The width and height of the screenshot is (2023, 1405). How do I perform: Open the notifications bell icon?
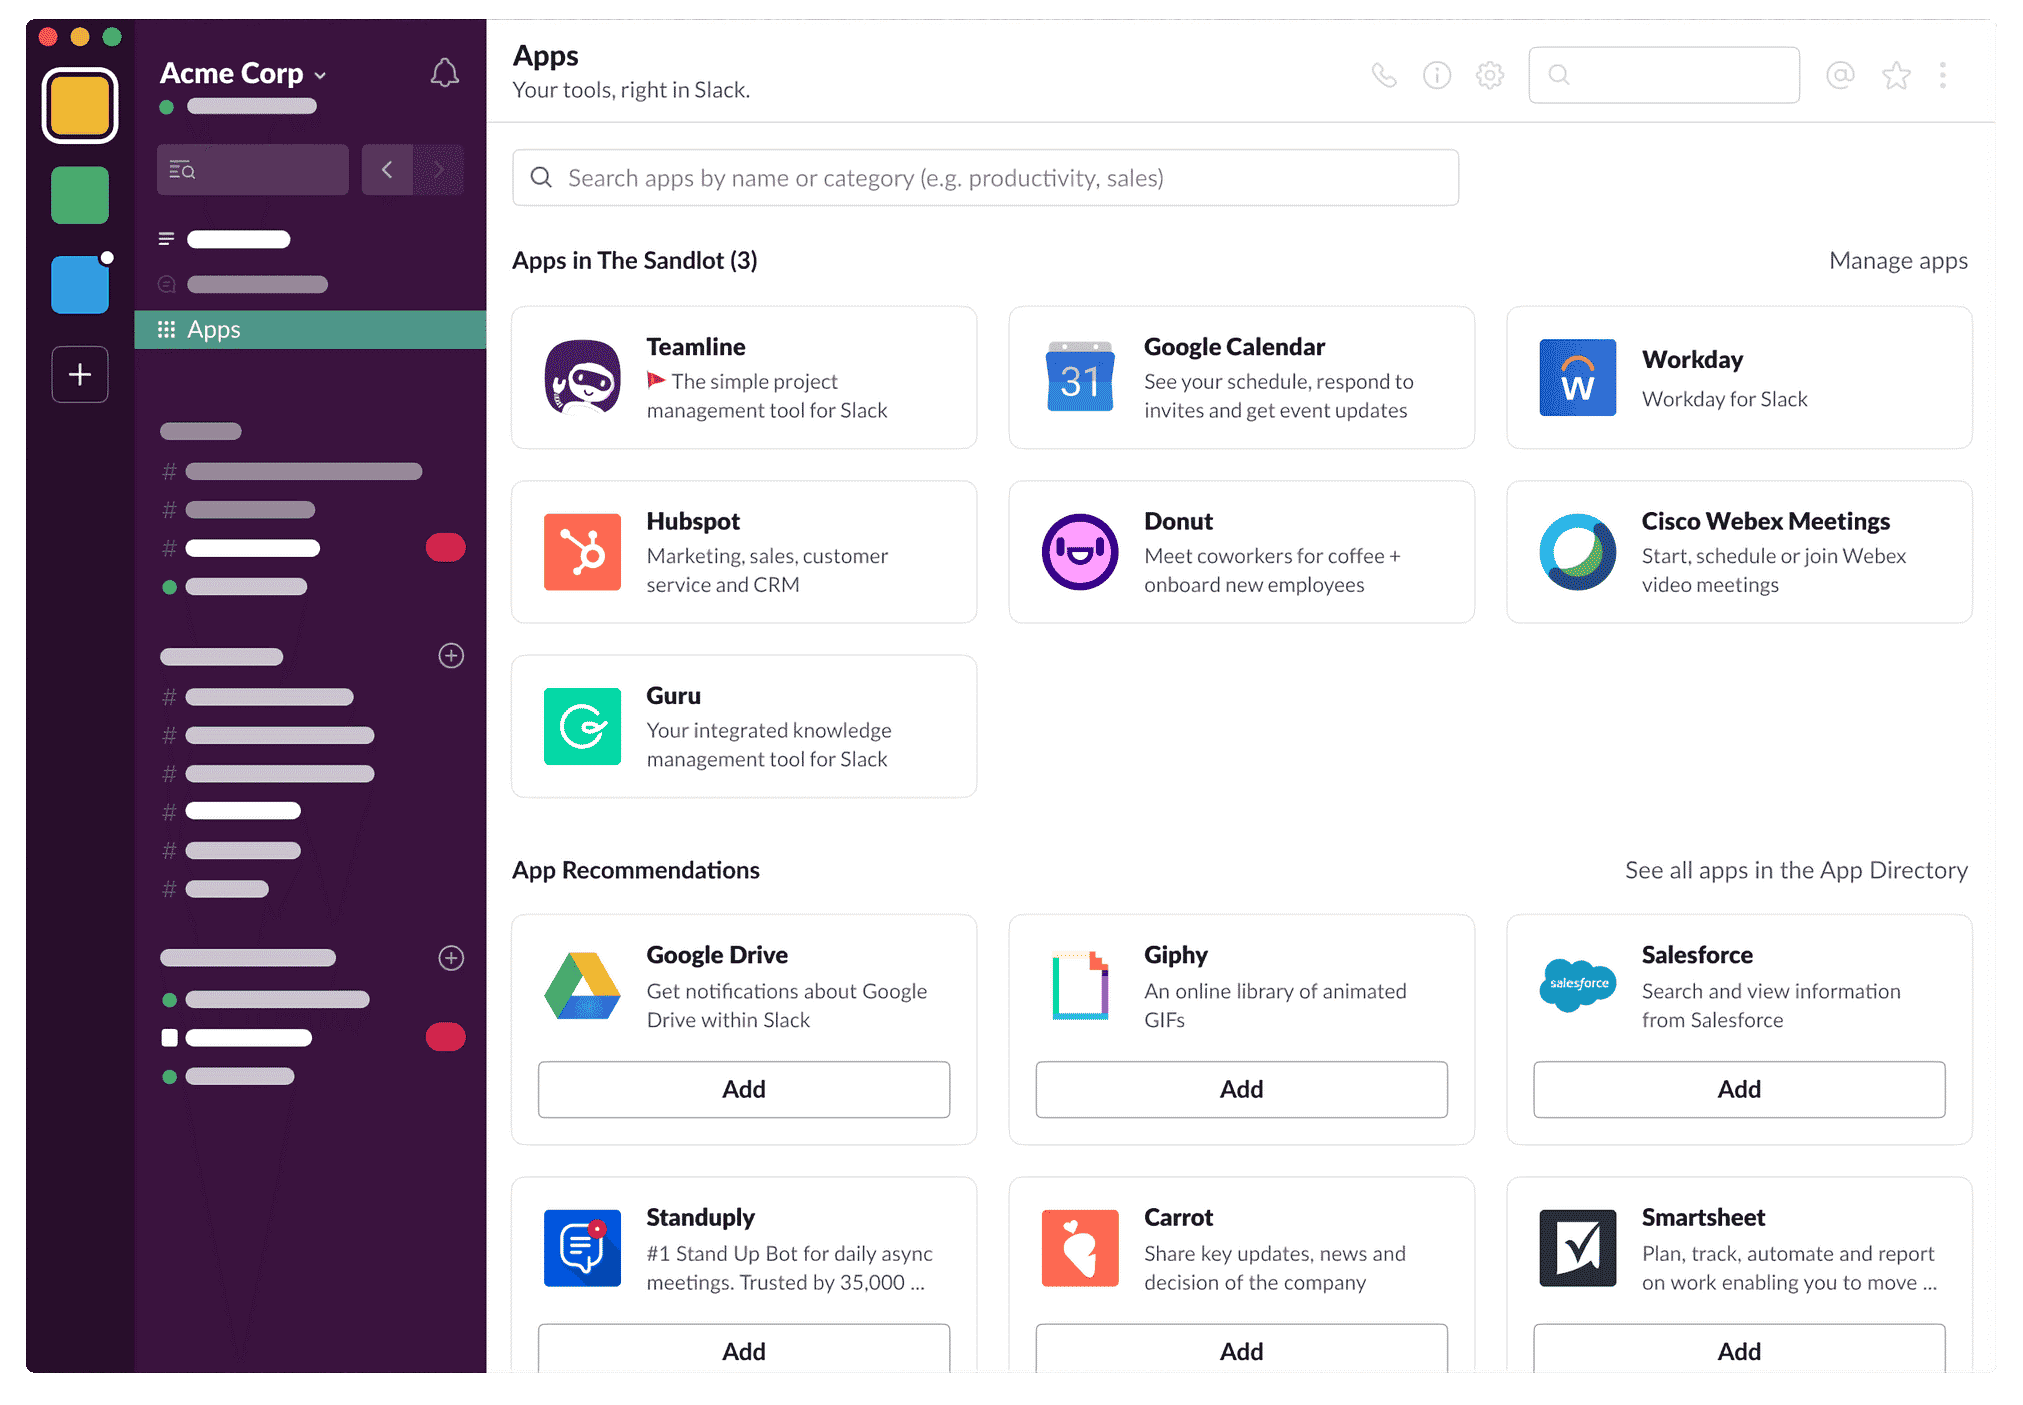(x=444, y=73)
